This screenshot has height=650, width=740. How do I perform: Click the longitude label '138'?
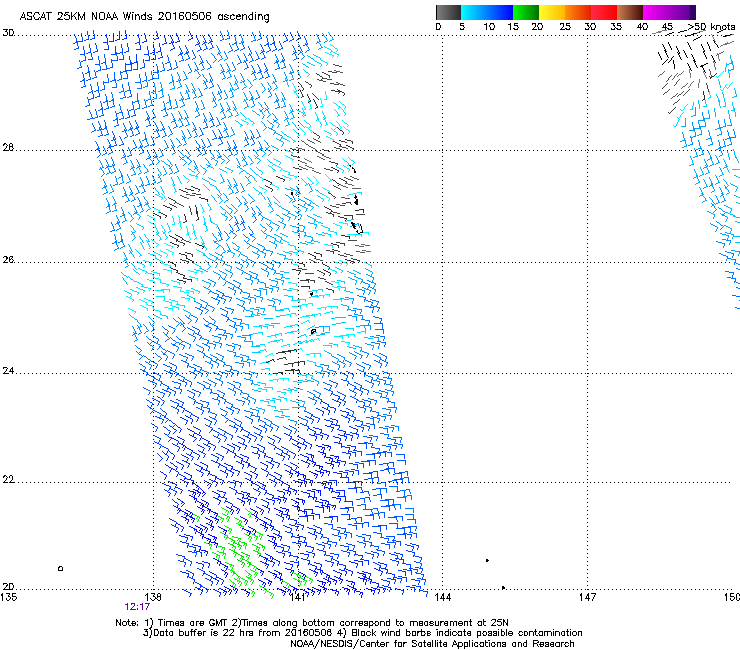click(x=153, y=597)
